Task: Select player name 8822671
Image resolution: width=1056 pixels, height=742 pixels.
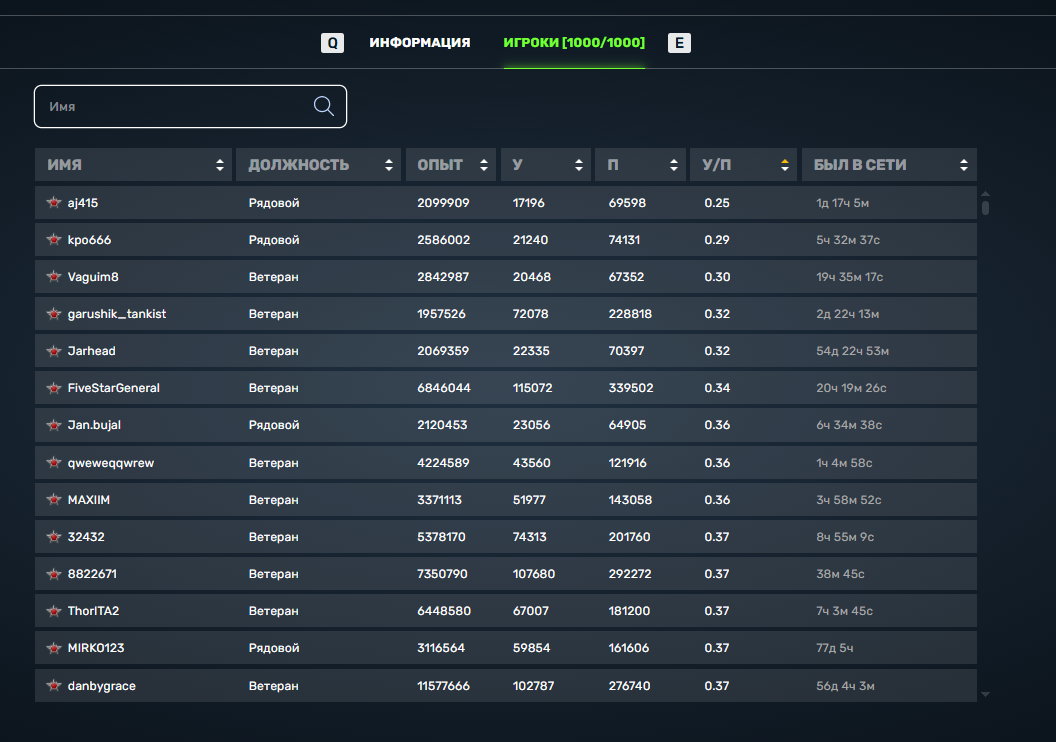Action: (92, 574)
